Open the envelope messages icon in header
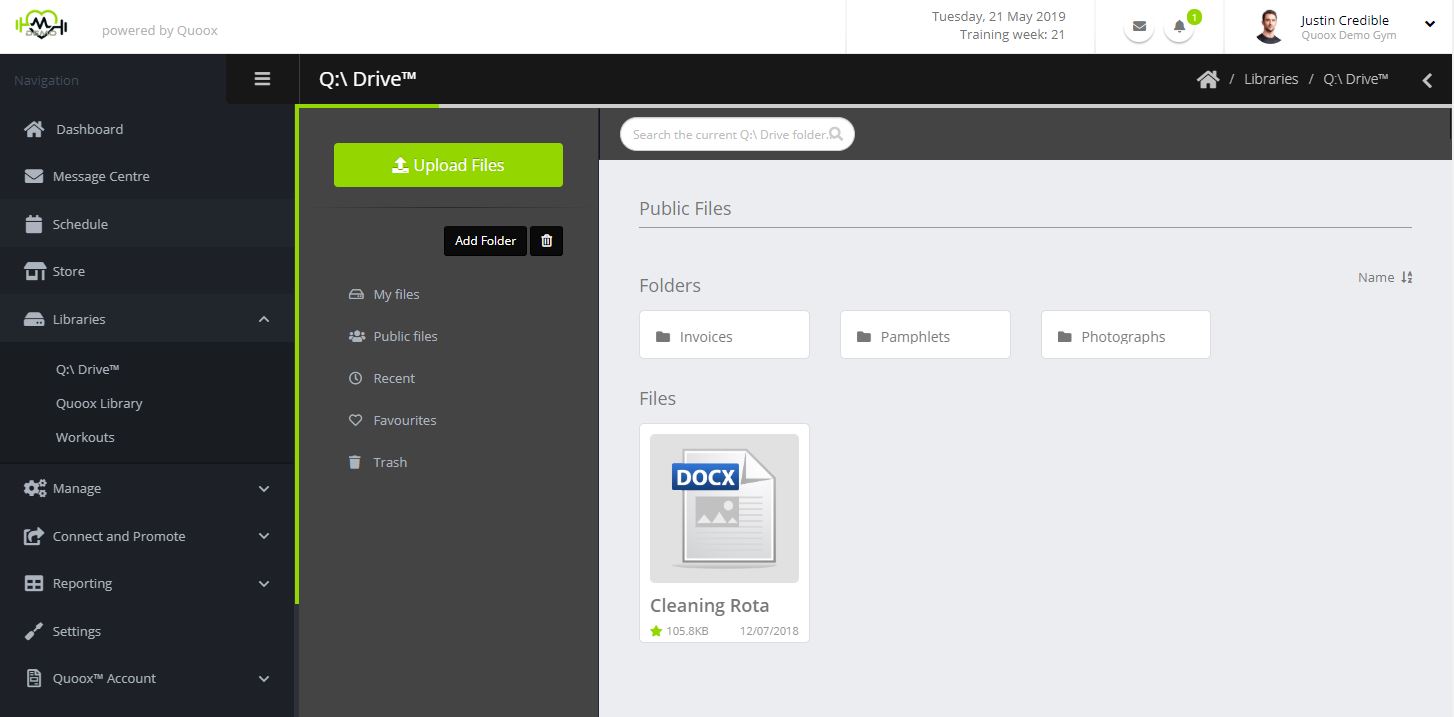The image size is (1454, 717). point(1139,27)
